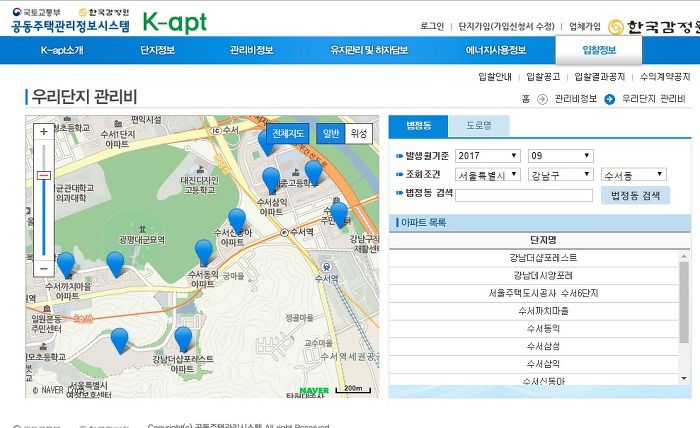
Task: Click home arrow icon in breadcrumb
Action: coord(542,99)
